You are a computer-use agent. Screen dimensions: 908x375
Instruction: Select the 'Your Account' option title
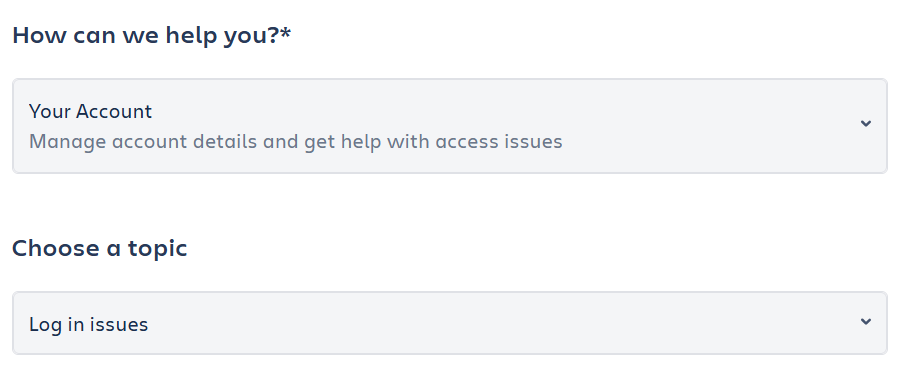point(90,111)
